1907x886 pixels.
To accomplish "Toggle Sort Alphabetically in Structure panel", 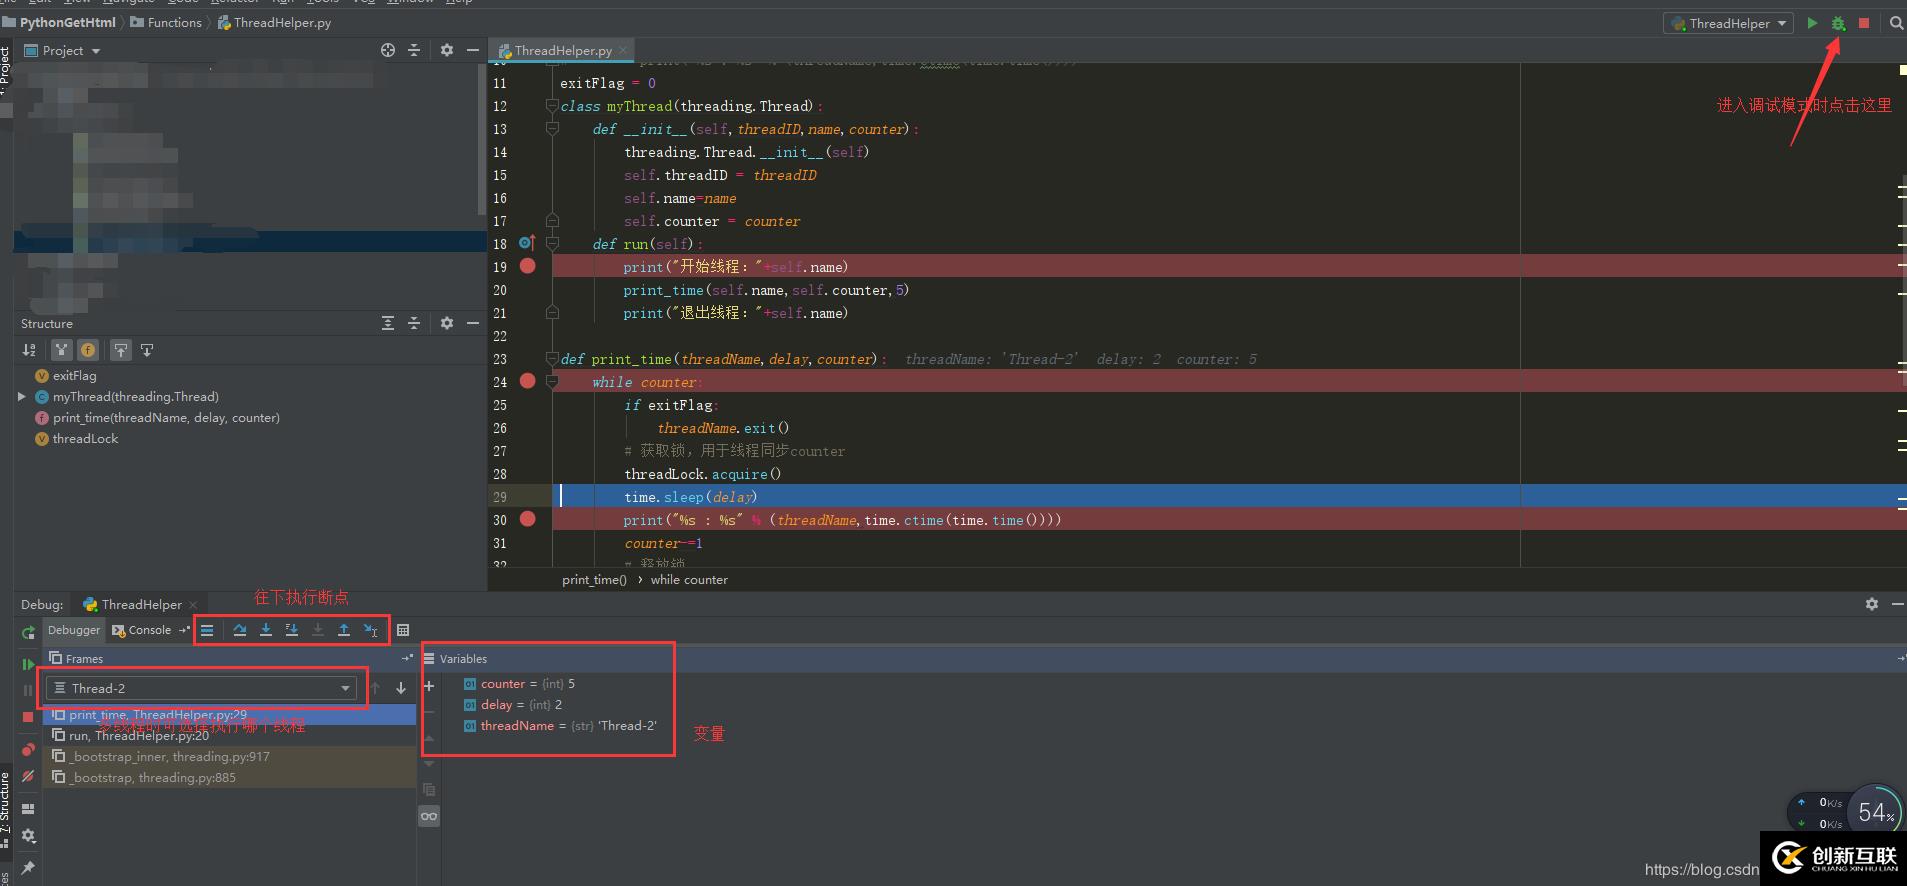I will coord(29,350).
